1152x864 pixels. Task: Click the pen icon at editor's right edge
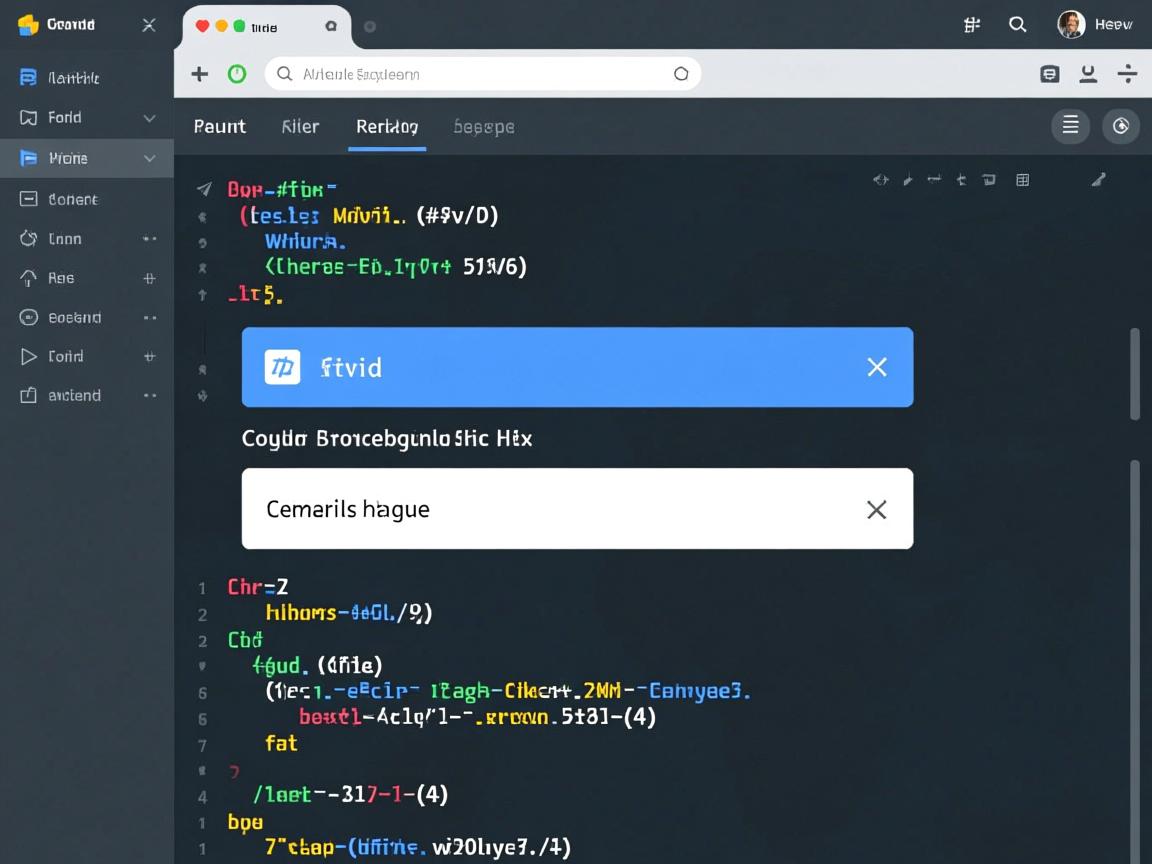(x=1098, y=180)
